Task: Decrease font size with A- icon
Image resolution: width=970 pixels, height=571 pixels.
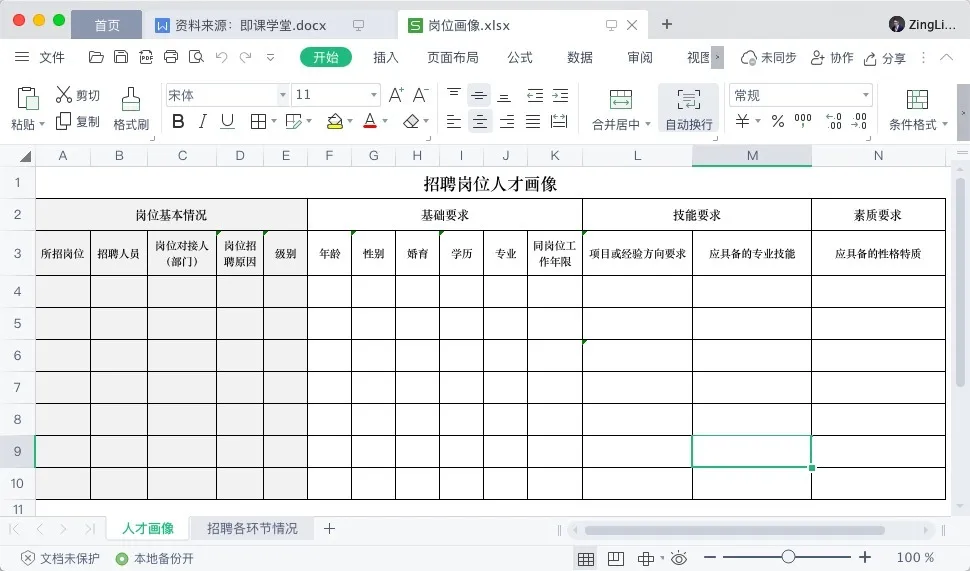Action: (421, 95)
